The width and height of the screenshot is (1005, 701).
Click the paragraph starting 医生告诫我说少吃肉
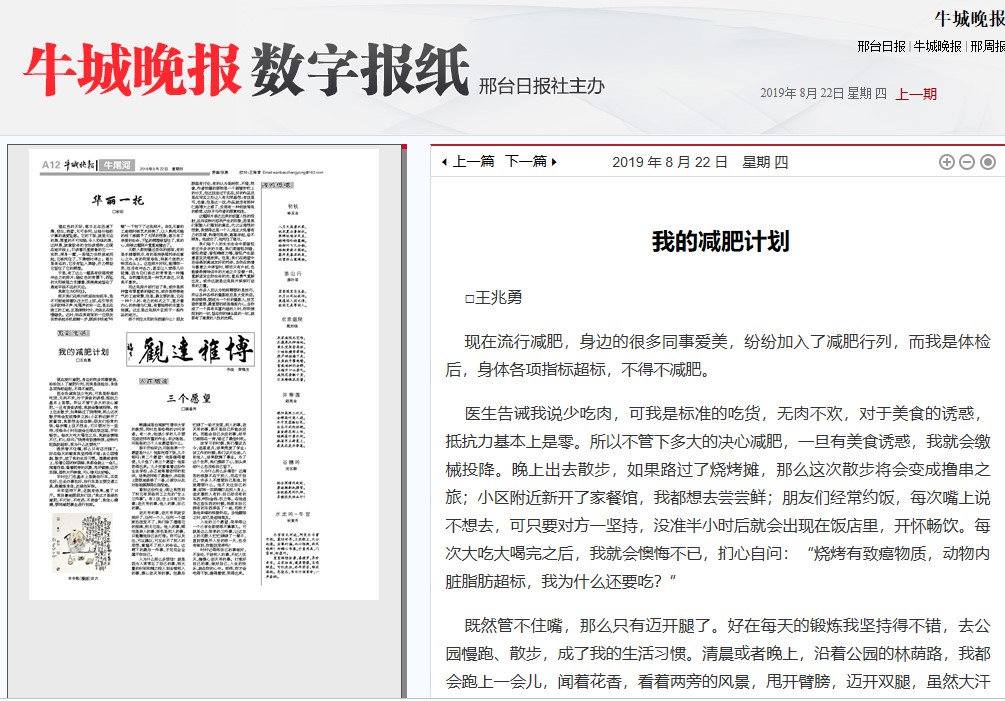718,497
